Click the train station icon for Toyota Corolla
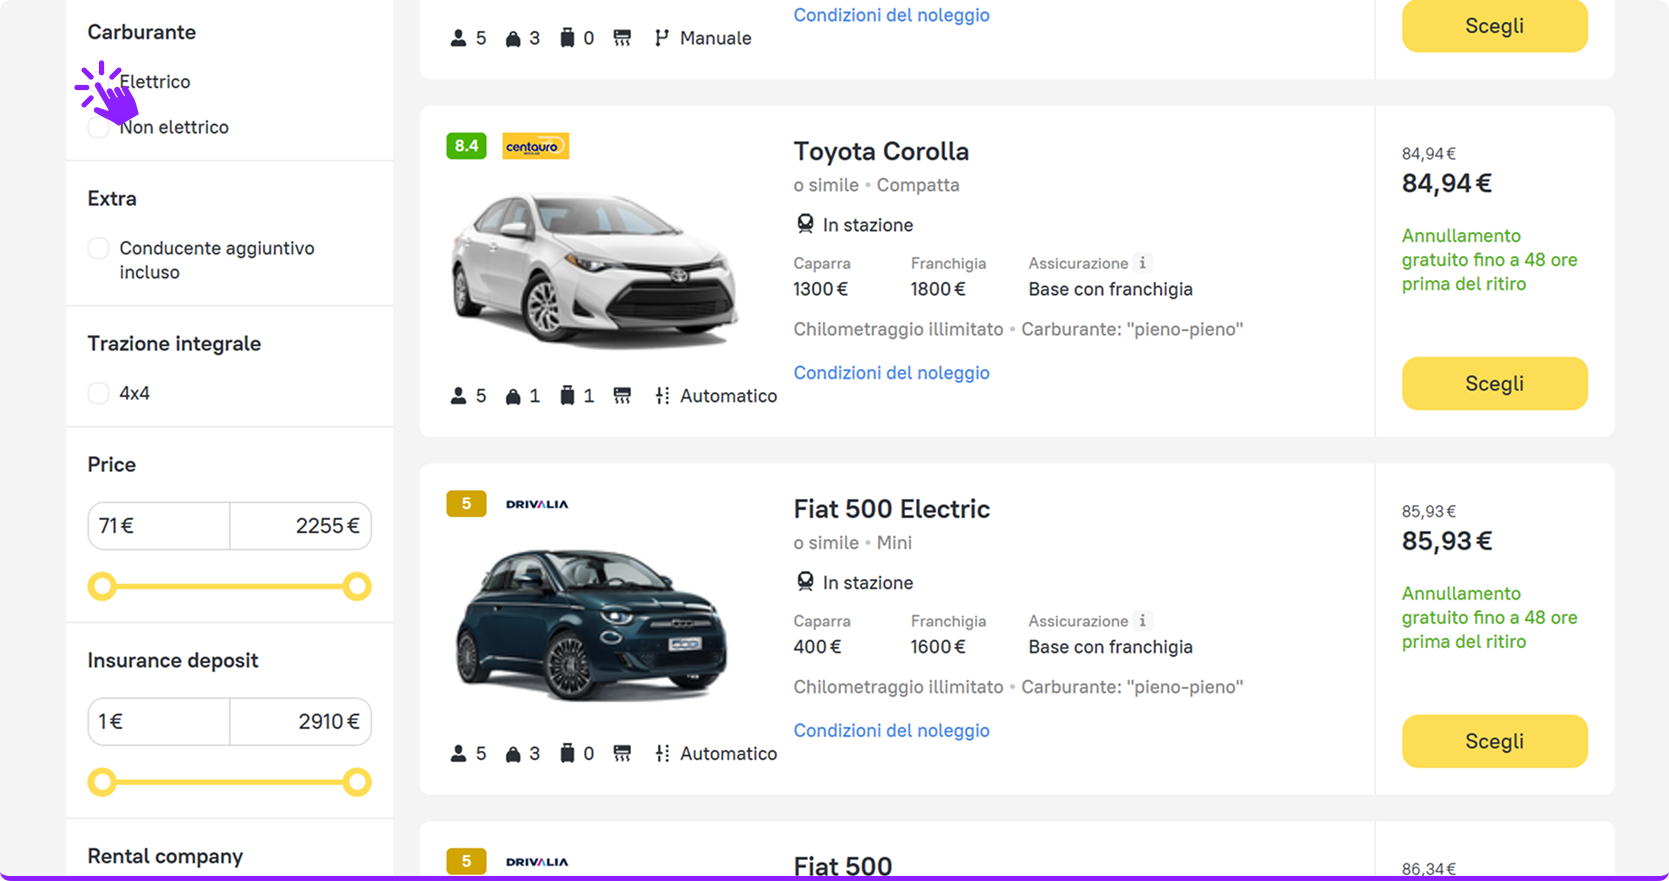Image resolution: width=1669 pixels, height=881 pixels. [805, 224]
